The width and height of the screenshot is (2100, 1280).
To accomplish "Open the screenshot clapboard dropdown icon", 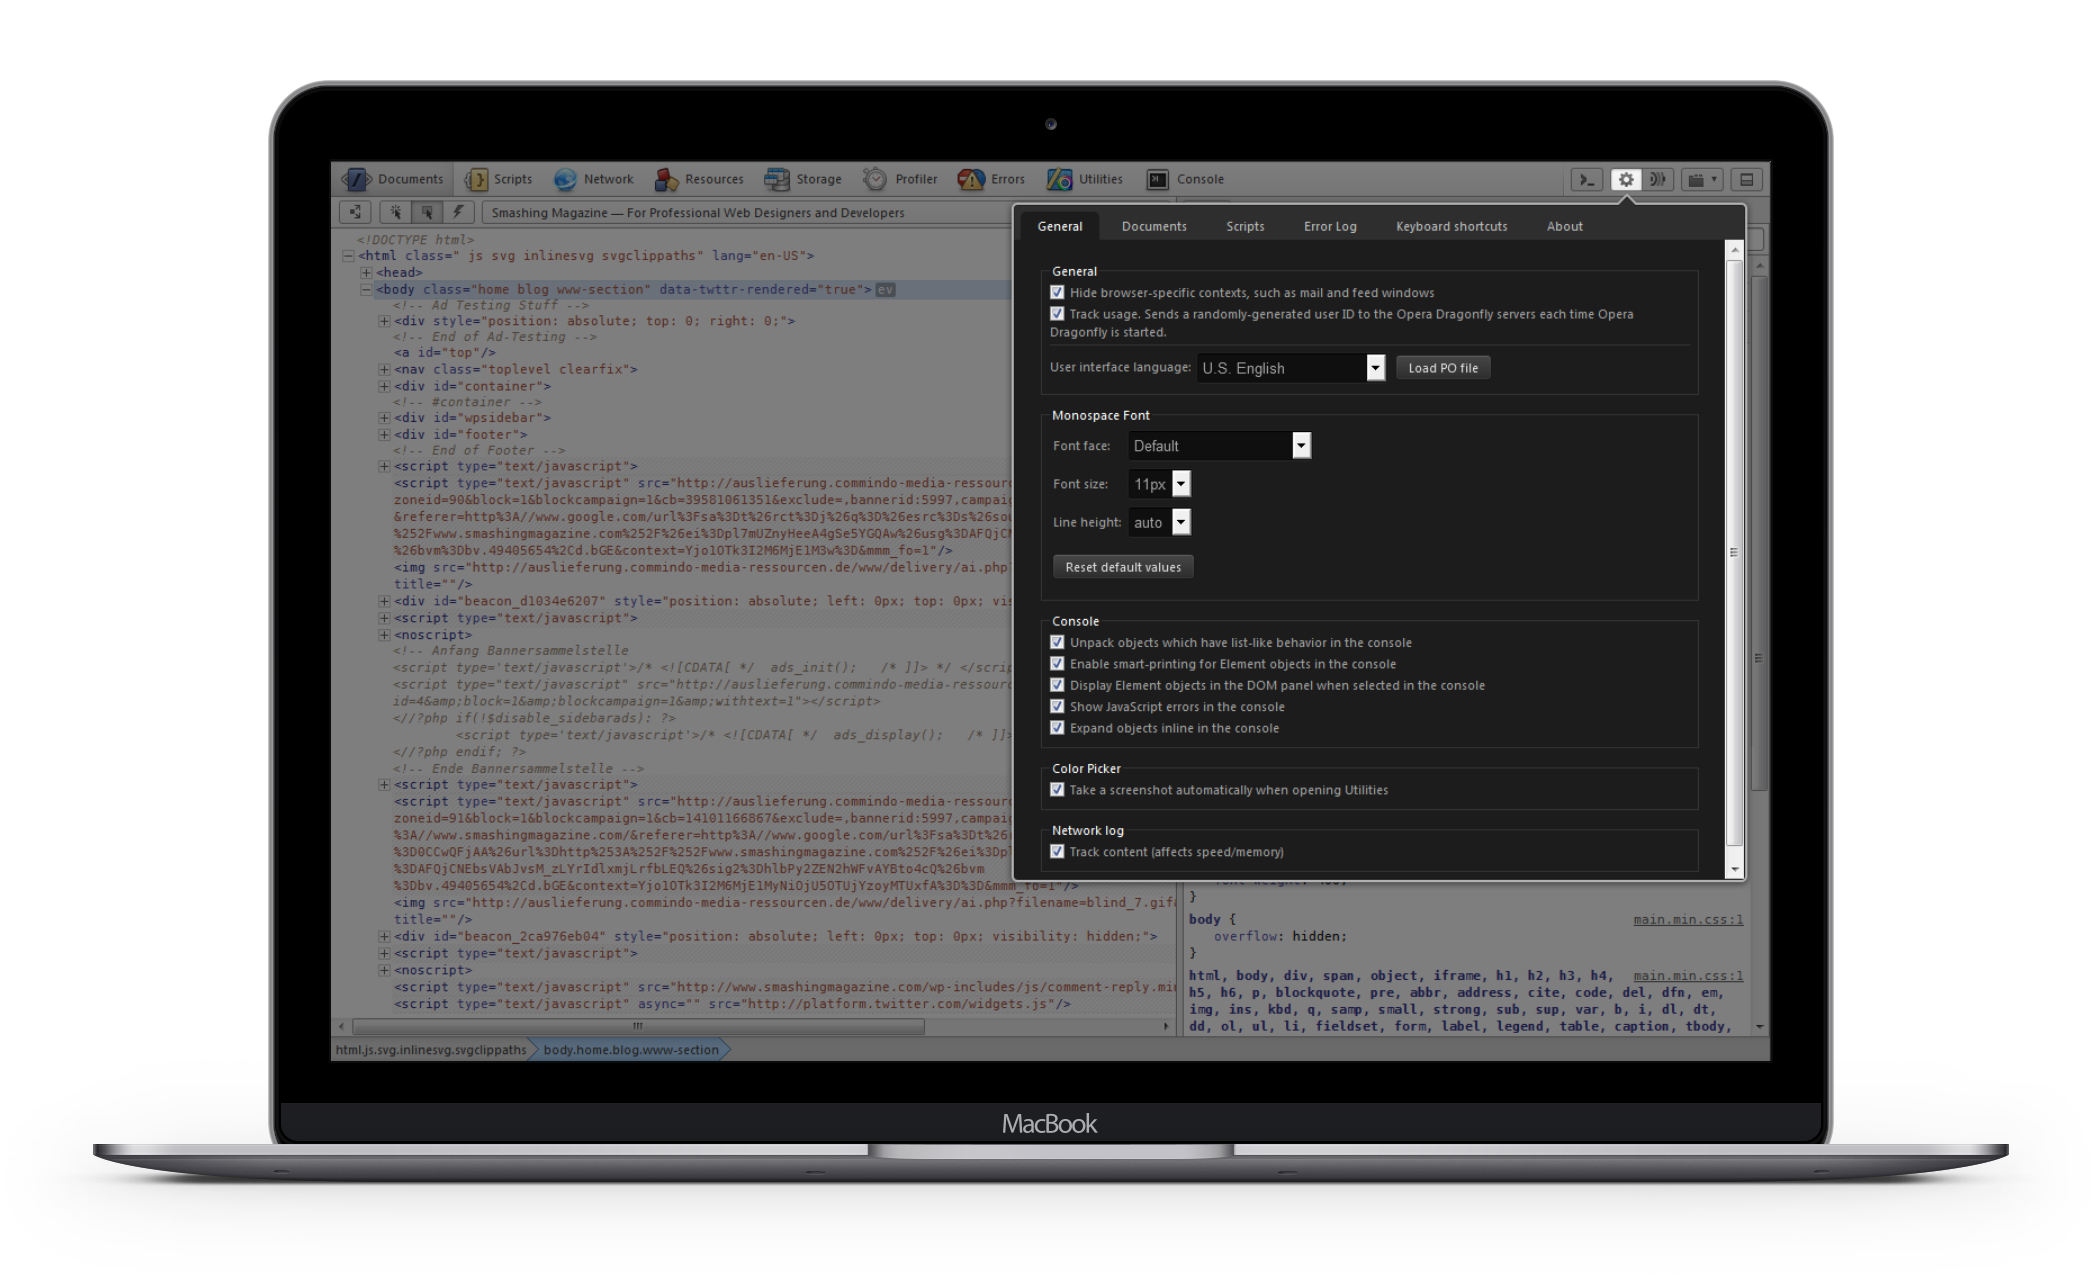I will click(x=1702, y=179).
